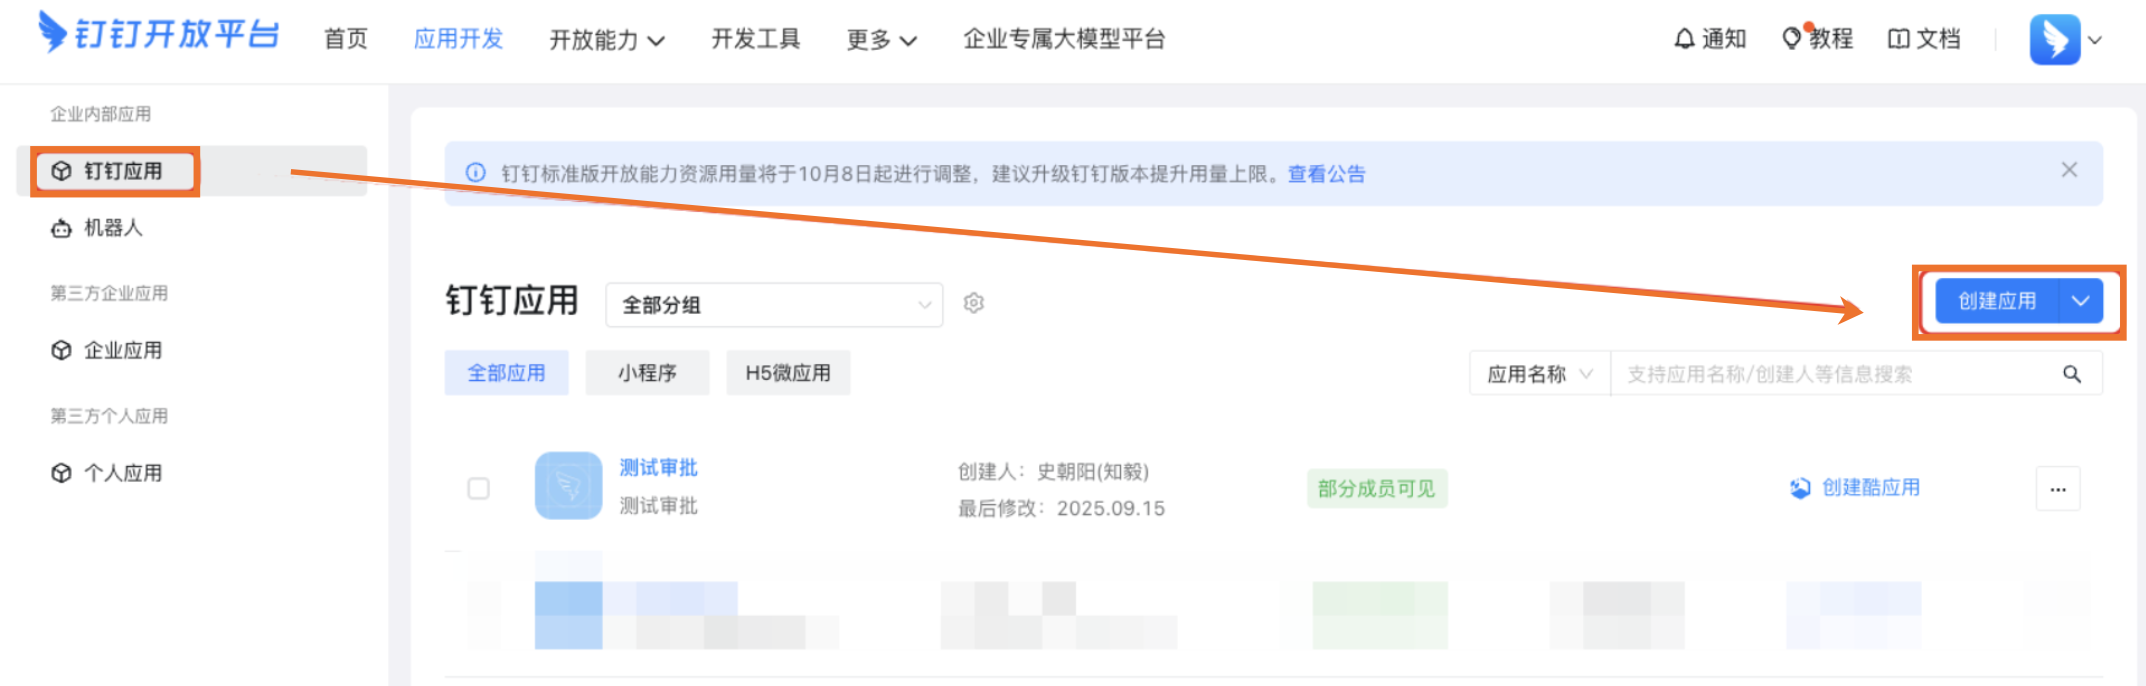Go to 首页 in the top navigation
Screen dimensions: 2146x686
tap(346, 39)
